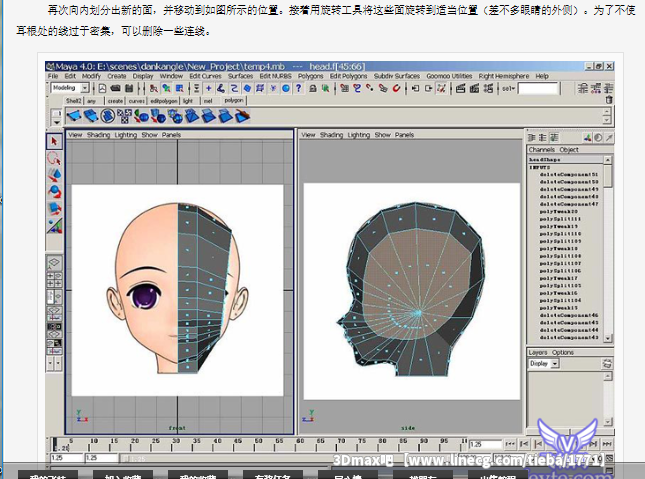This screenshot has width=645, height=479.
Task: Click the go-to-end playback button
Action: (607, 444)
